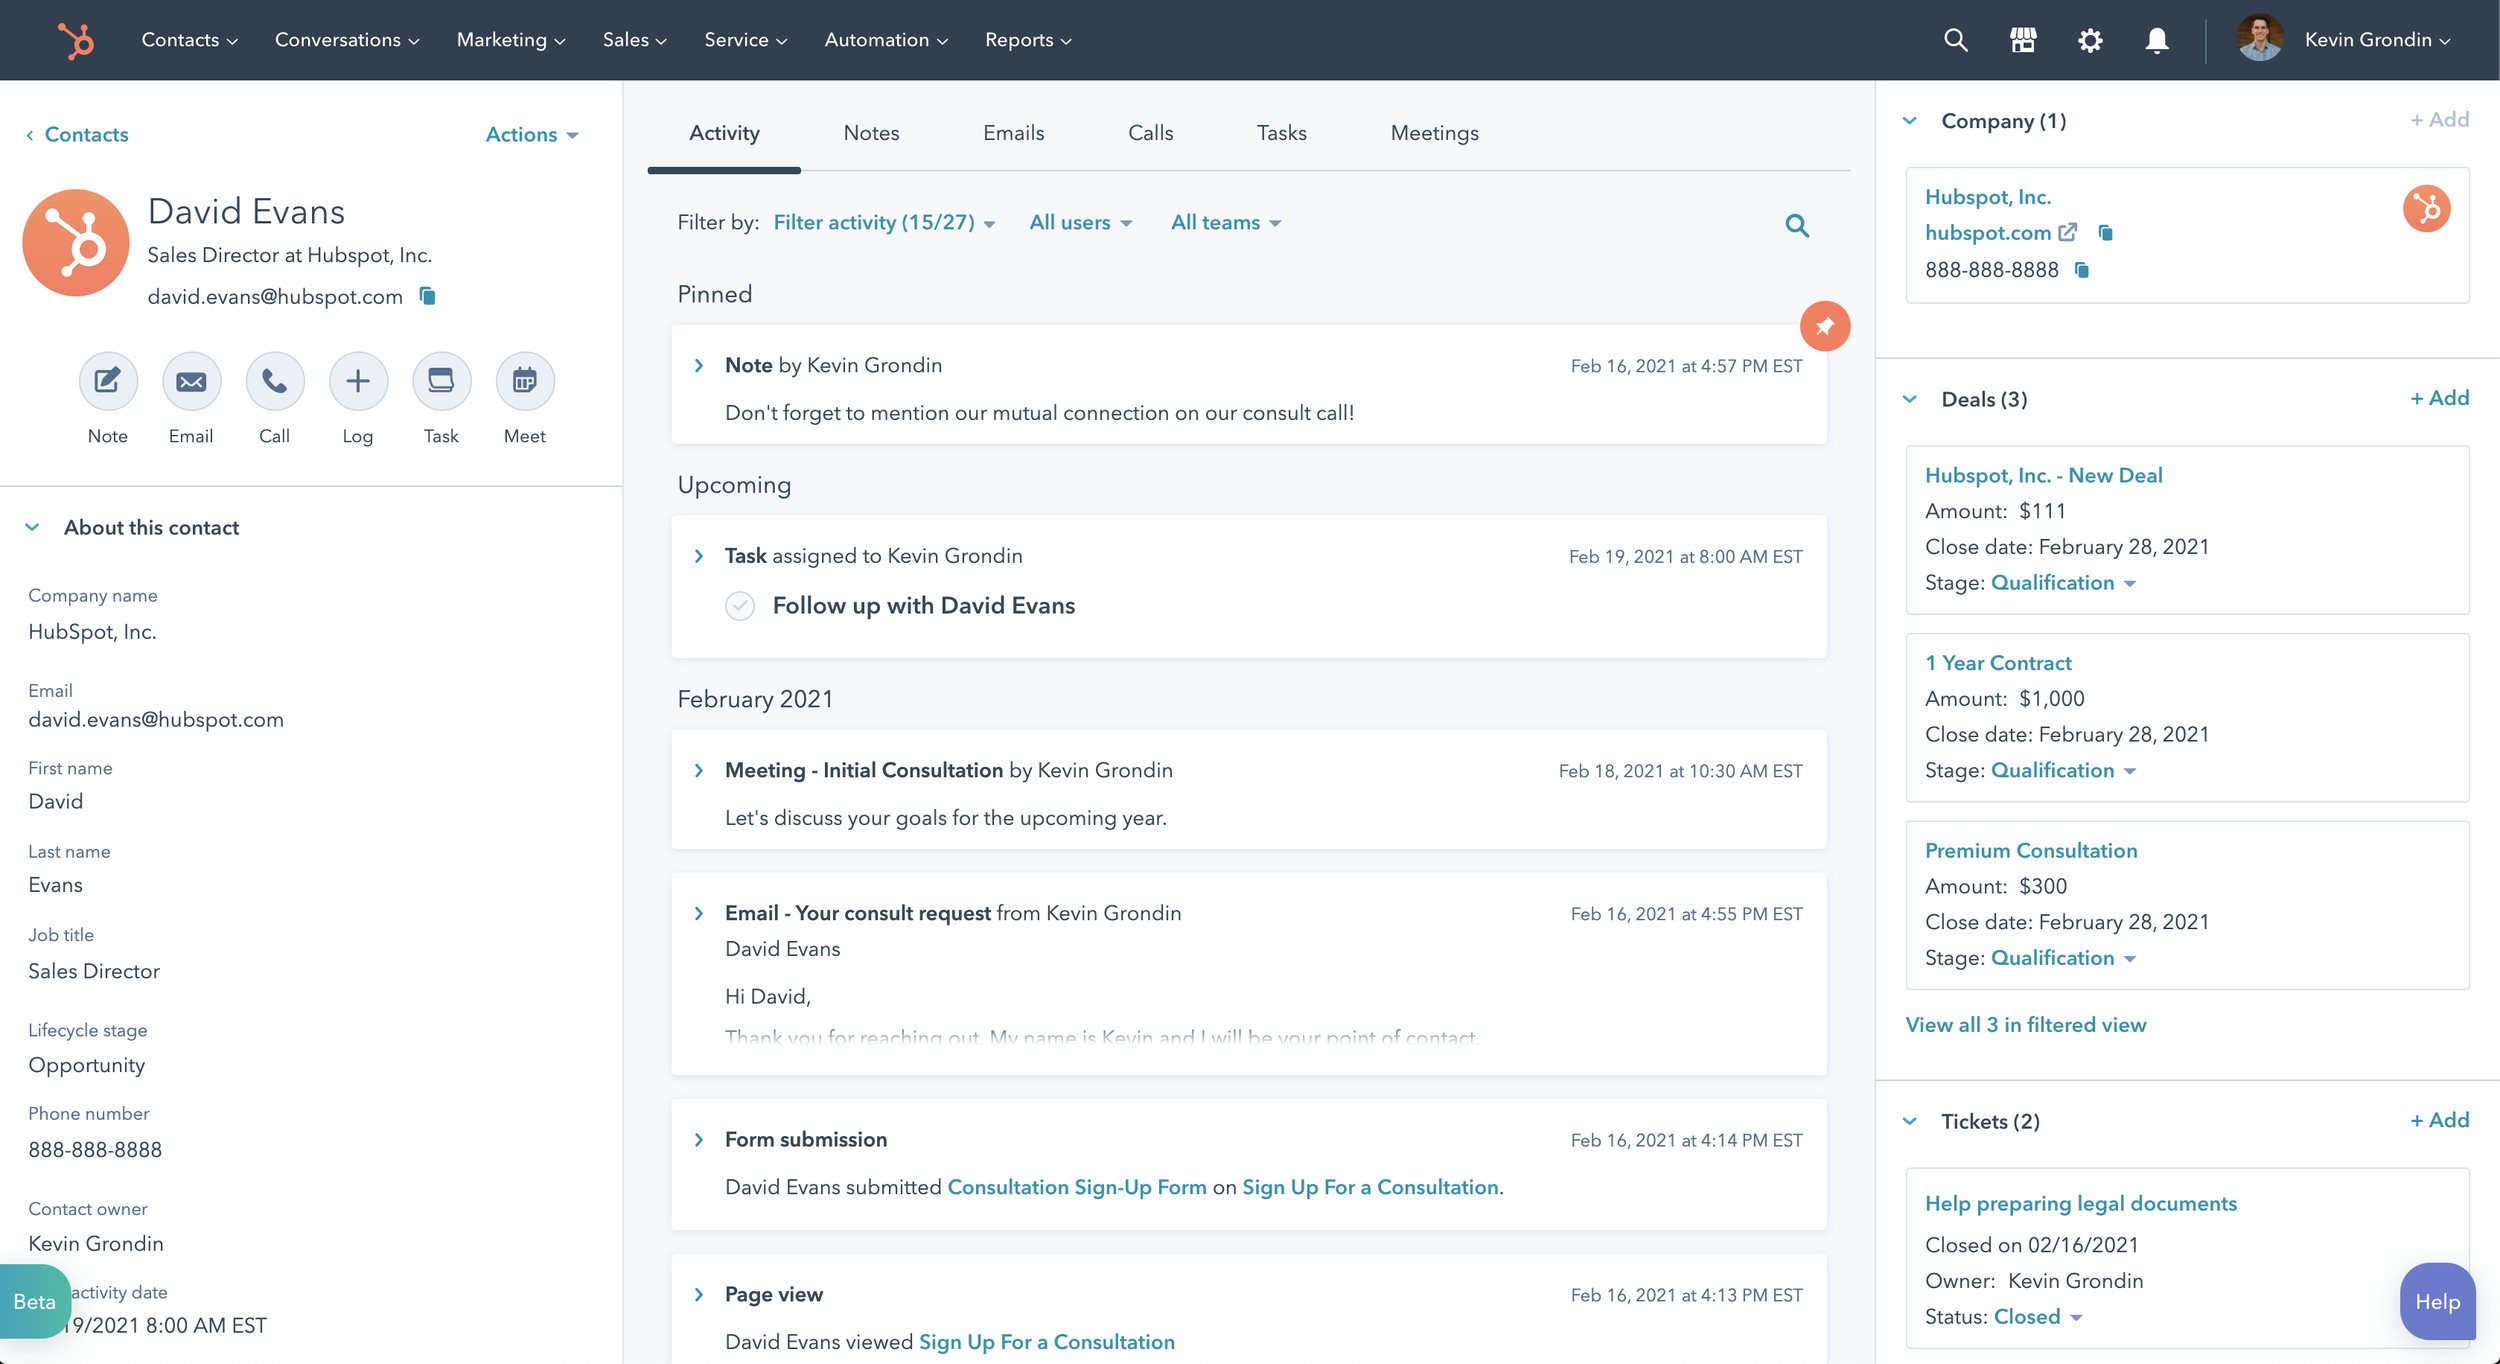This screenshot has height=1364, width=2500.
Task: Click the Call phone icon
Action: tap(275, 381)
